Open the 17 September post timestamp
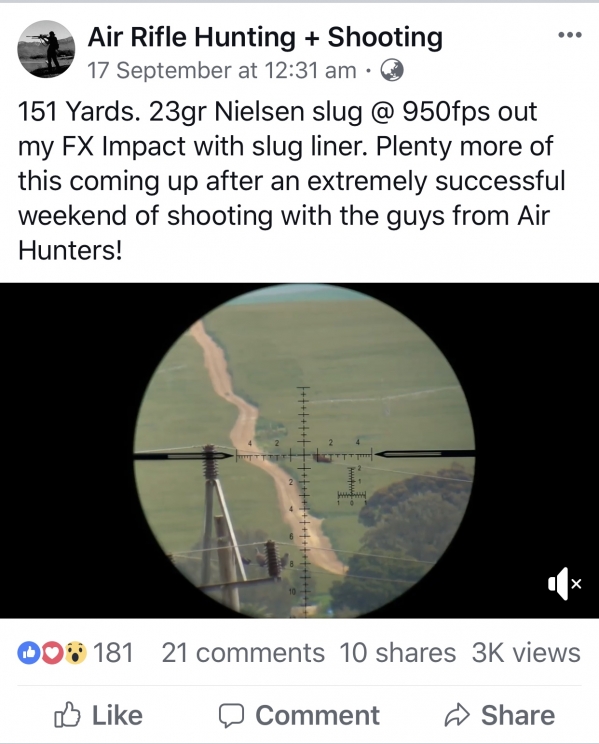Image resolution: width=599 pixels, height=744 pixels. [222, 71]
